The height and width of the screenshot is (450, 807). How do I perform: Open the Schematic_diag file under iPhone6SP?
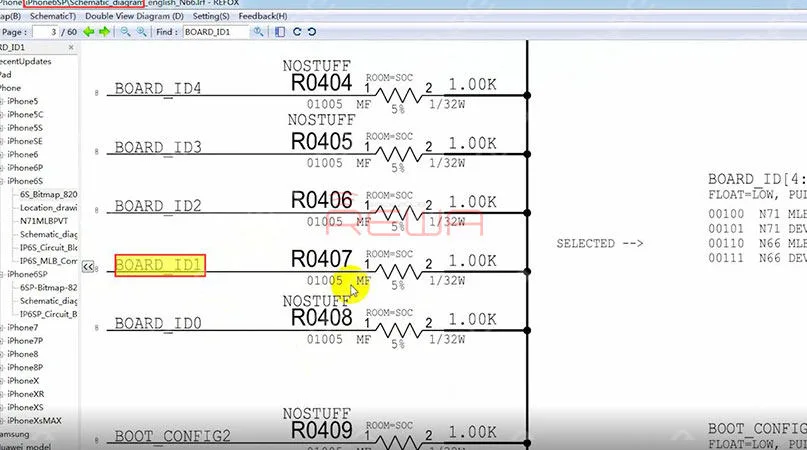(48, 301)
